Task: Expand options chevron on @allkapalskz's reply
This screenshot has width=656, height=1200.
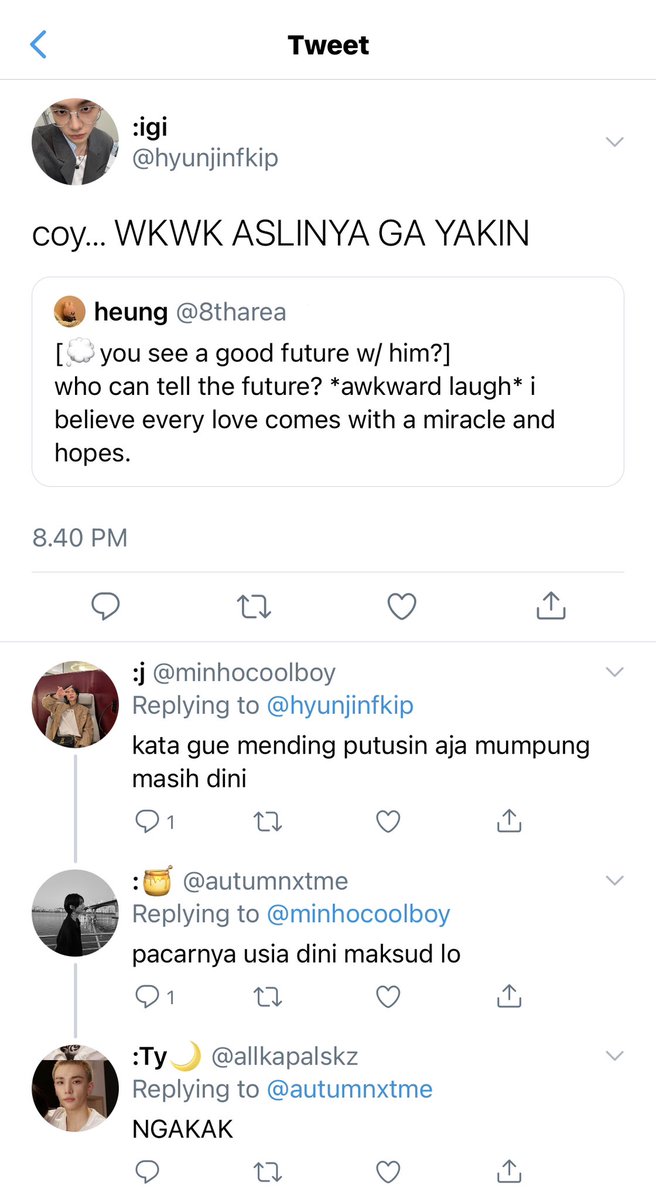Action: point(615,1055)
